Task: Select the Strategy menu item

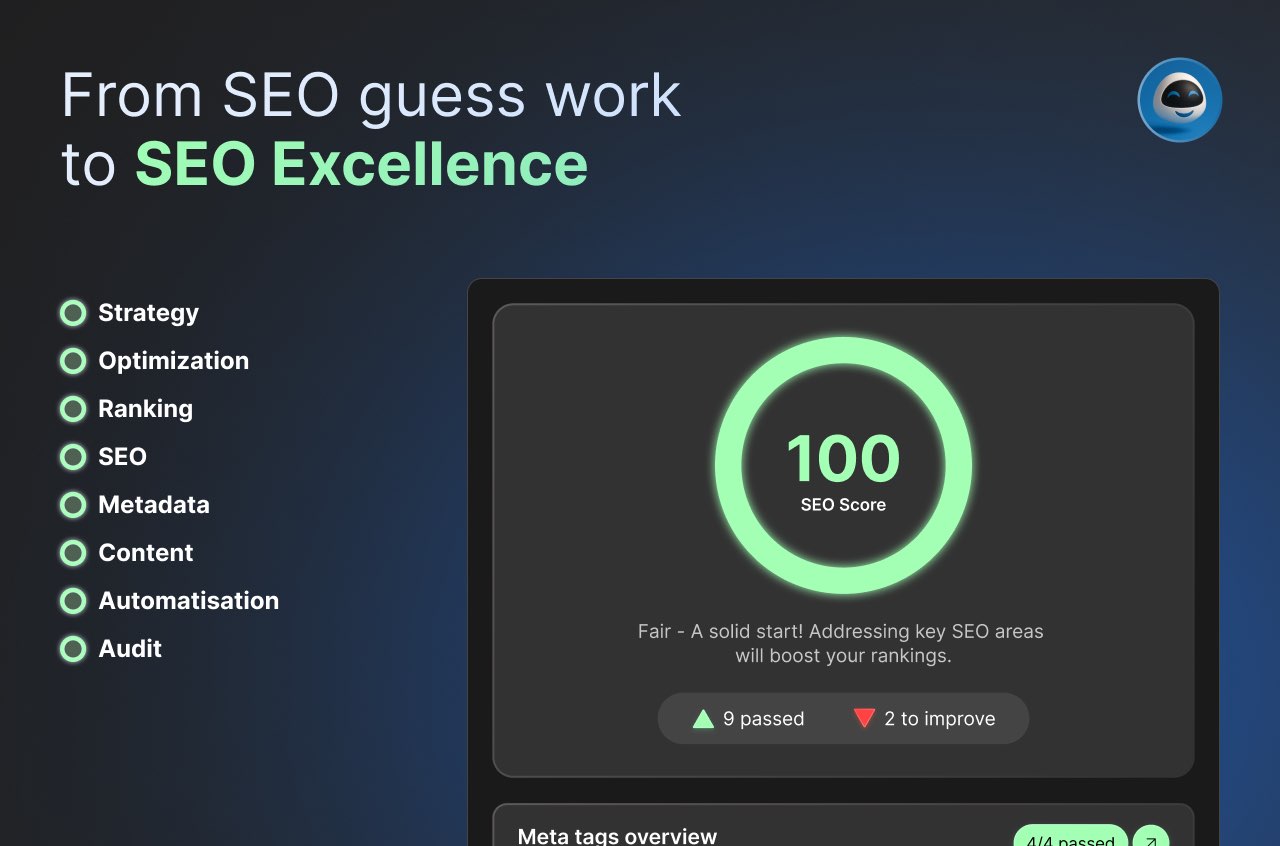Action: point(148,312)
